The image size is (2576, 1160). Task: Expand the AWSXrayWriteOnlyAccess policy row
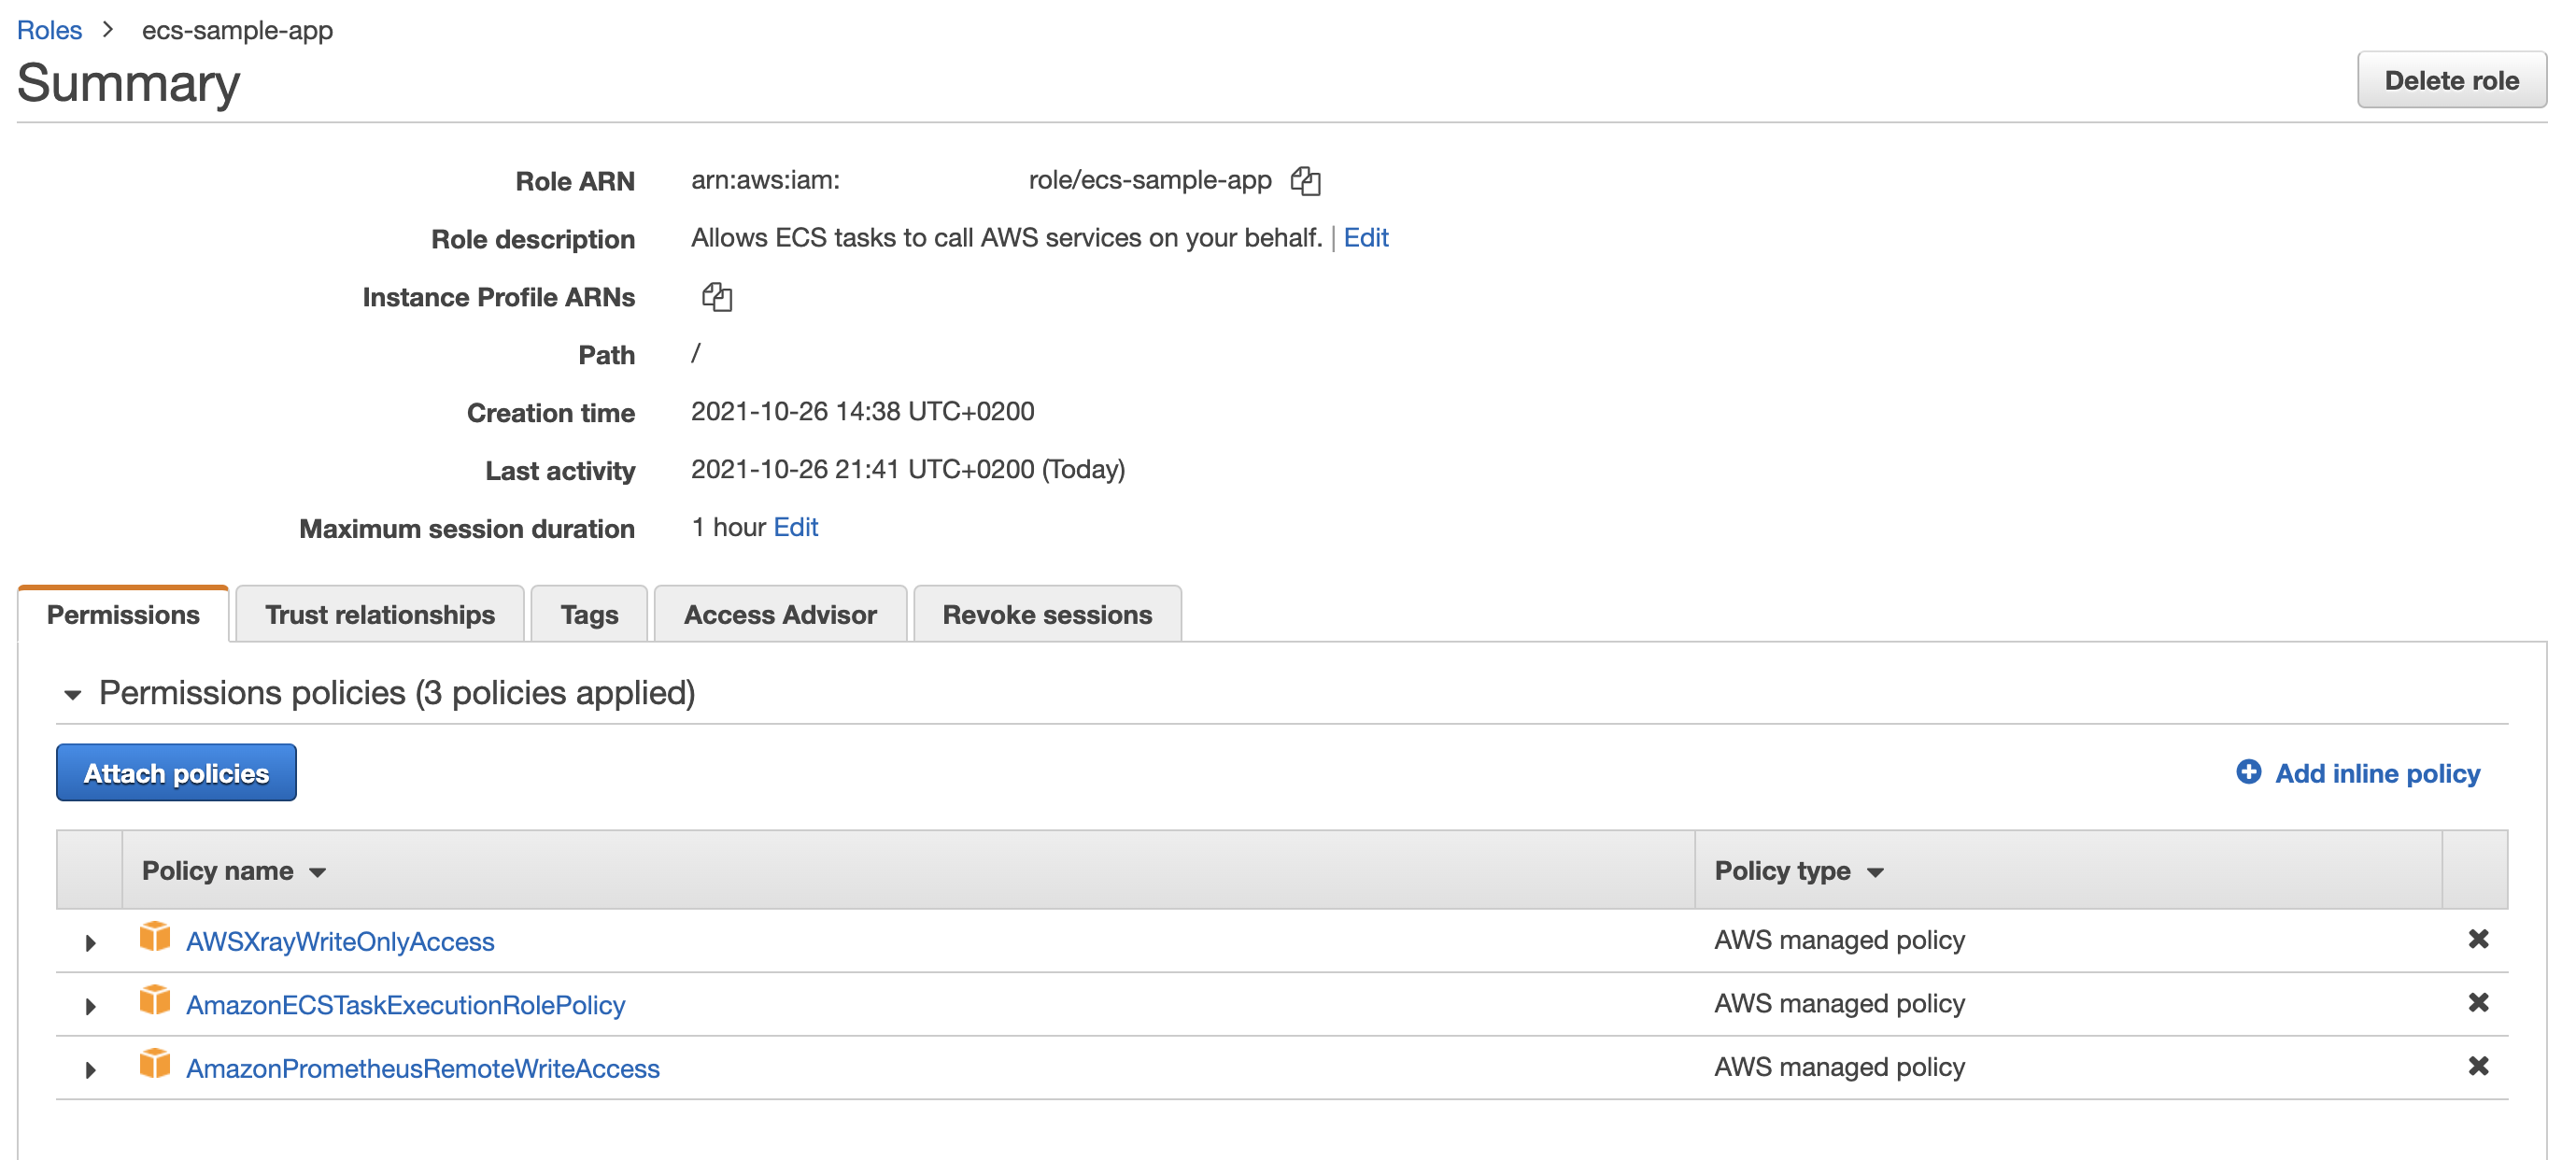coord(90,942)
